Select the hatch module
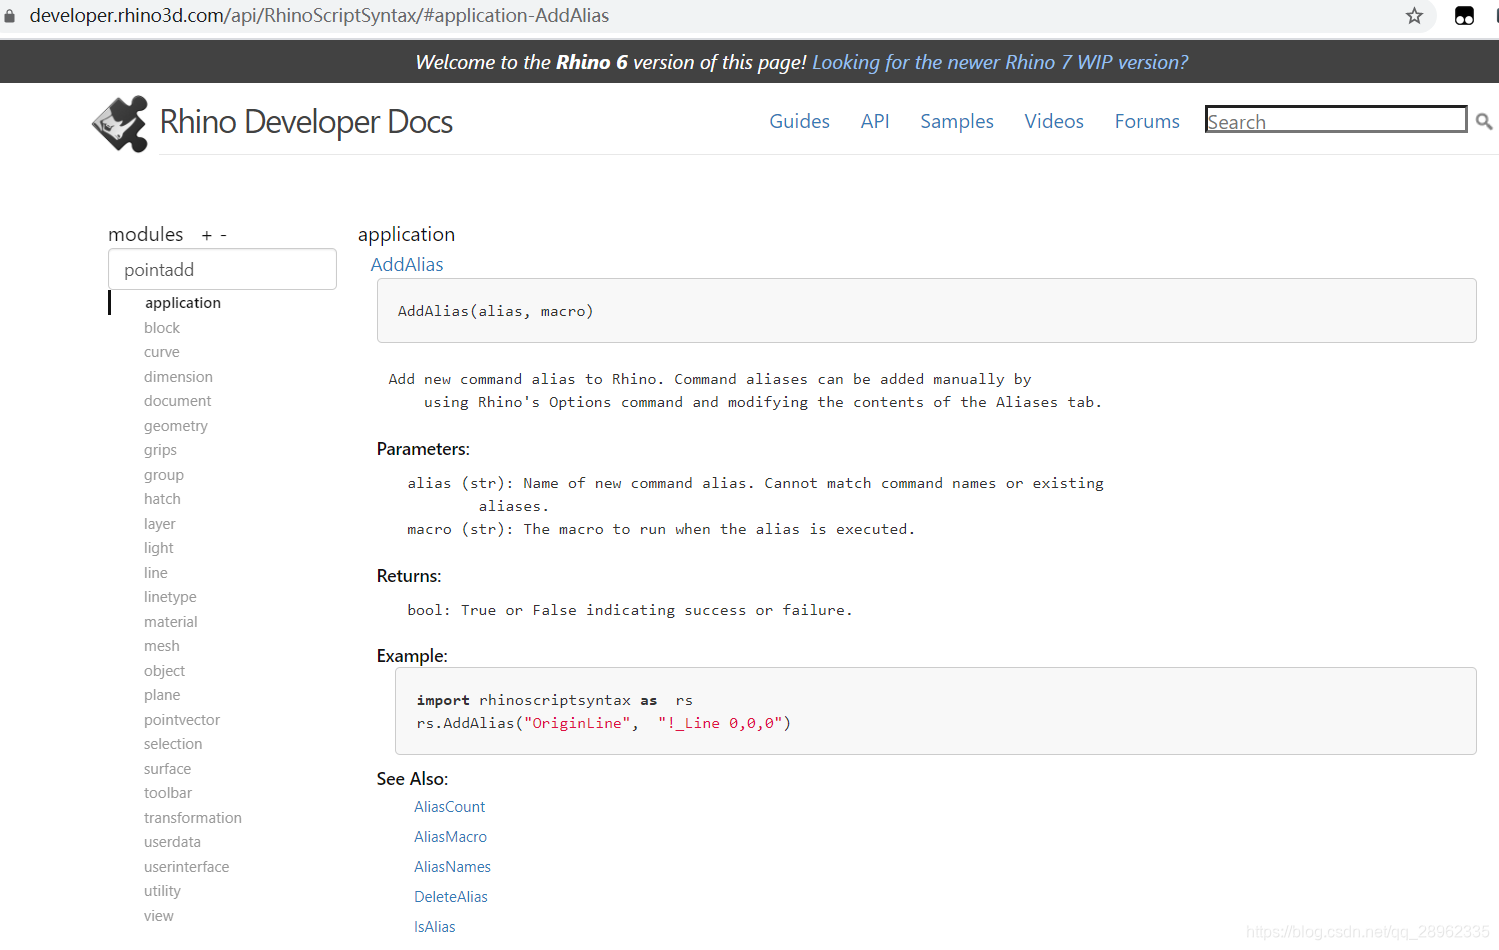Viewport: 1499px width, 950px height. click(162, 499)
